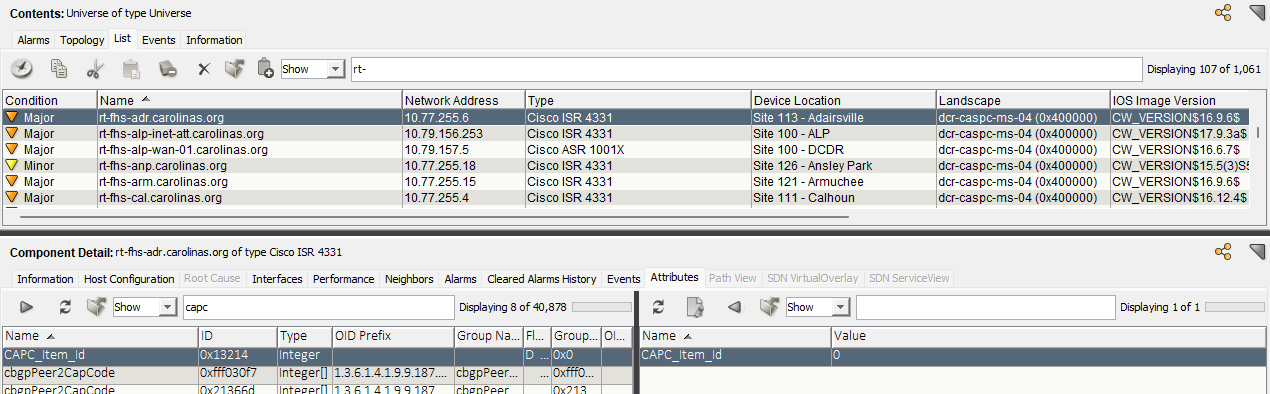Click the export list icon in Contents toolbar
1270x394 pixels.
coord(234,69)
